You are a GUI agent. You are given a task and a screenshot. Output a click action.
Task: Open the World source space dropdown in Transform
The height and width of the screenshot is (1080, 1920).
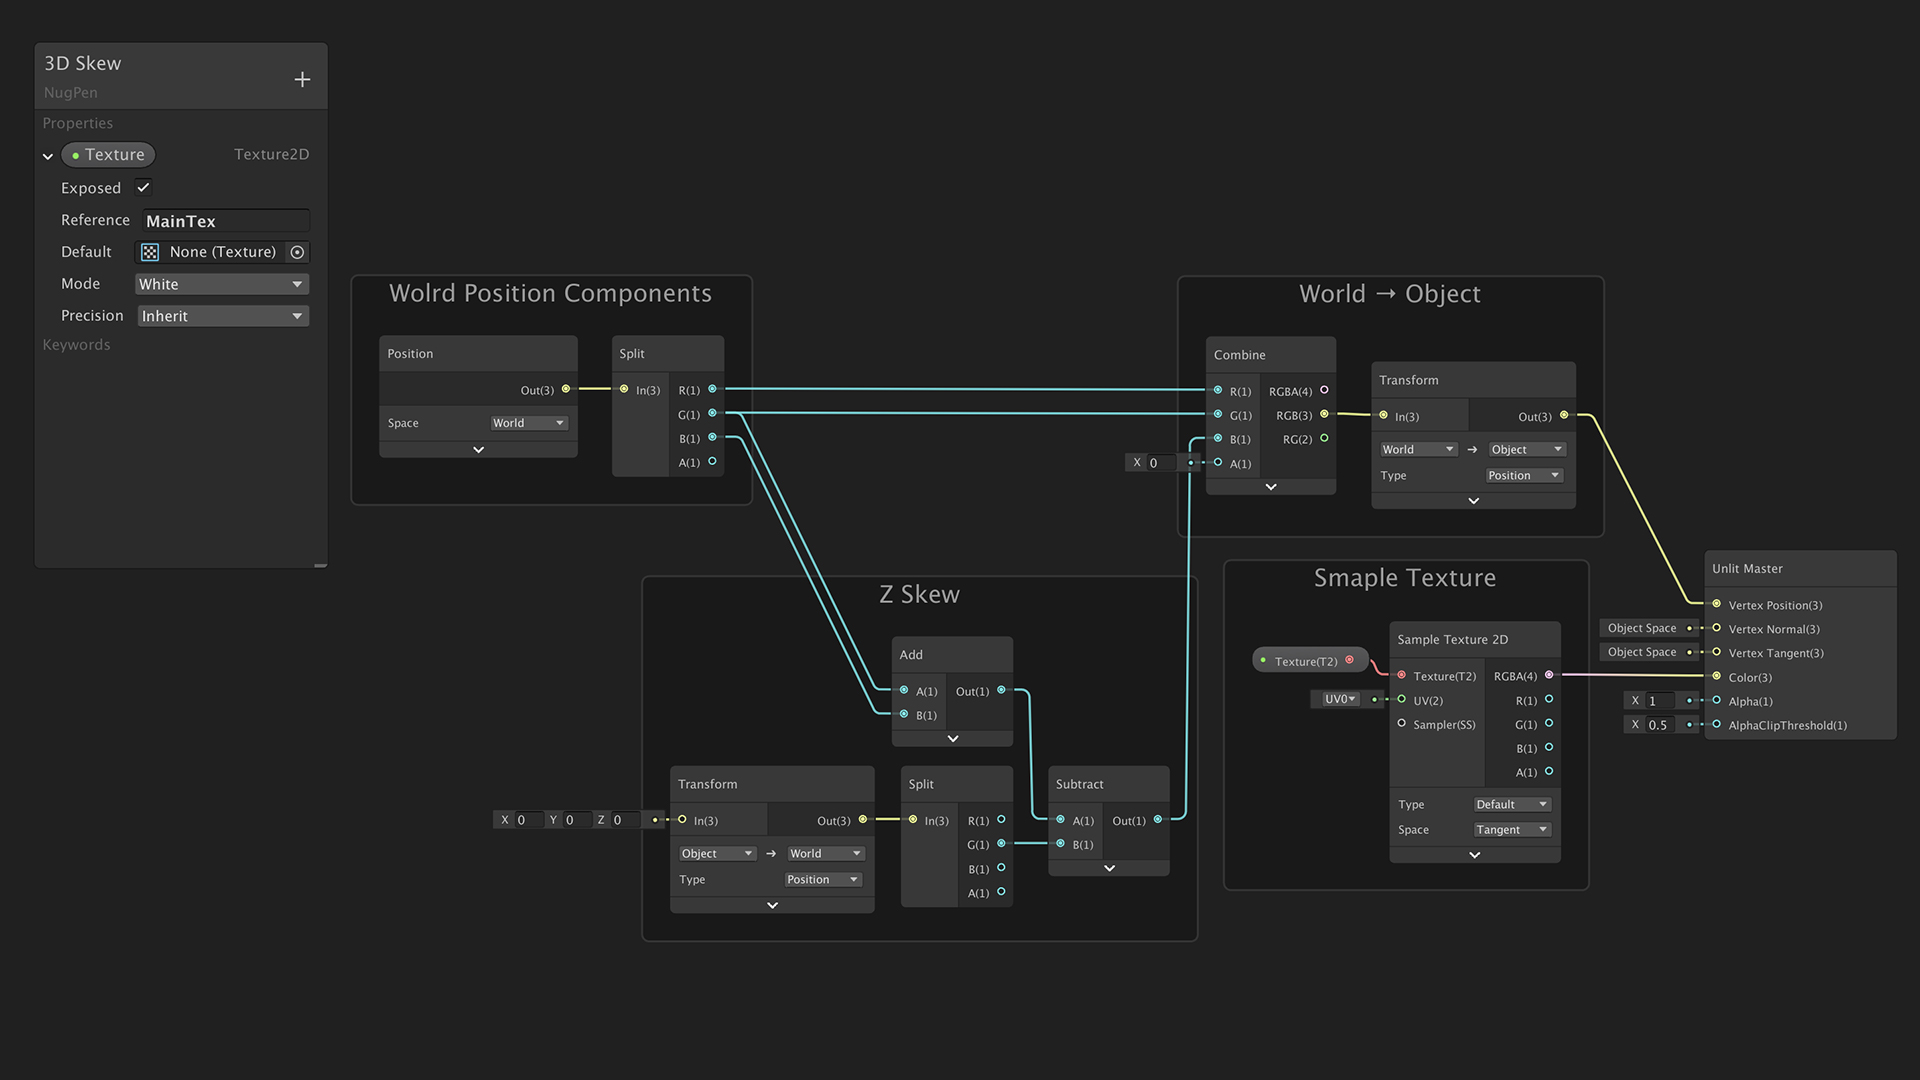1417,449
